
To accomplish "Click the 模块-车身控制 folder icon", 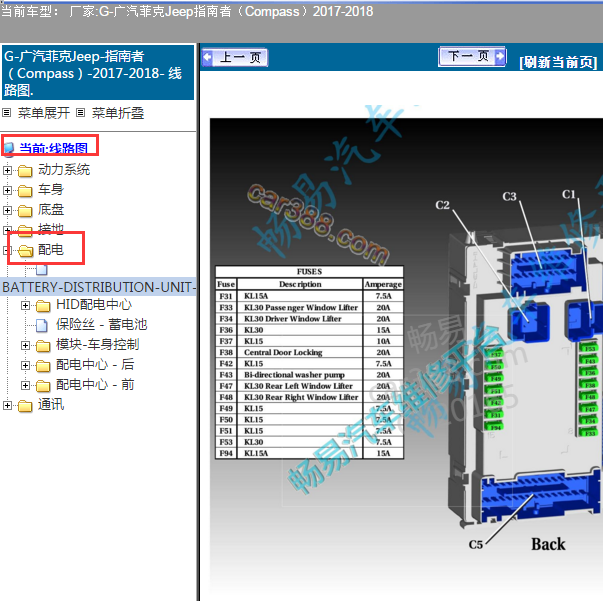I will point(43,346).
